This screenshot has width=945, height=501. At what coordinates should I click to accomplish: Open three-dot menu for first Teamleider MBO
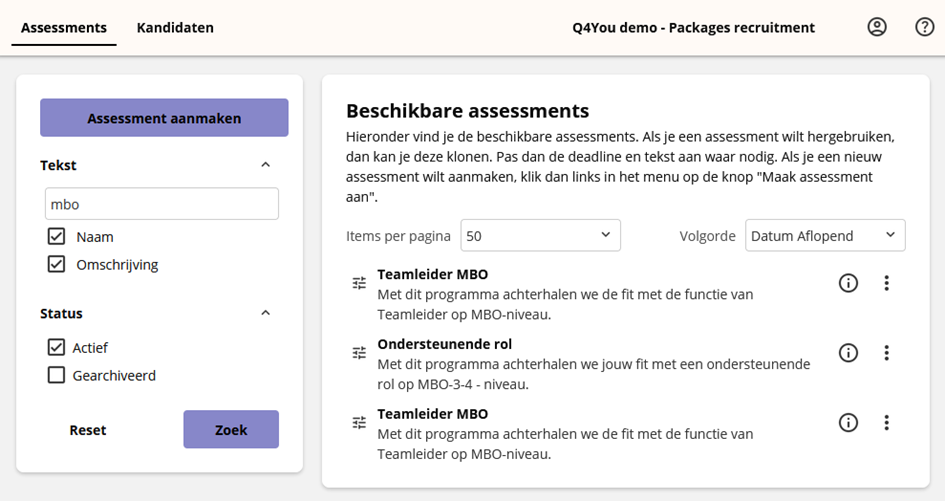pos(886,283)
